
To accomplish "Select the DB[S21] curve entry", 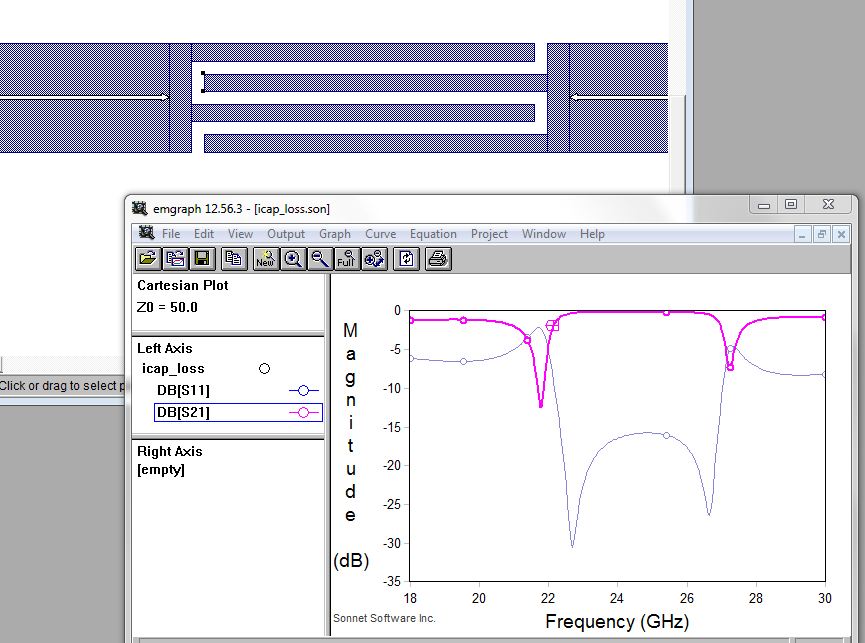I will pos(183,412).
